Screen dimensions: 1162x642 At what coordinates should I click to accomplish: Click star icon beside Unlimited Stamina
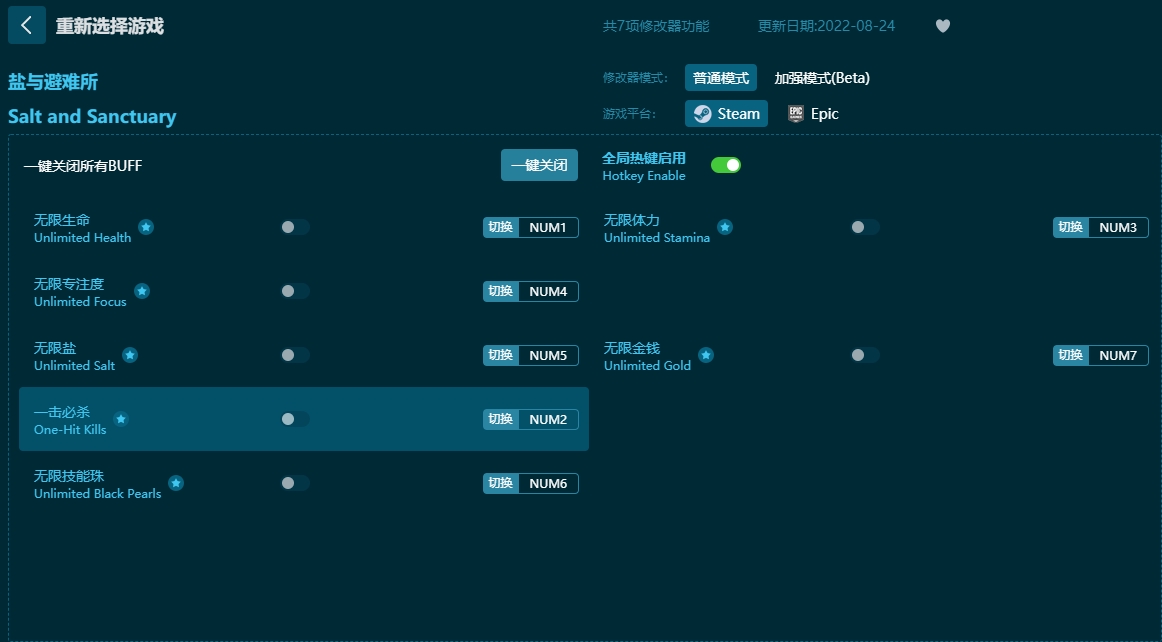coord(725,227)
